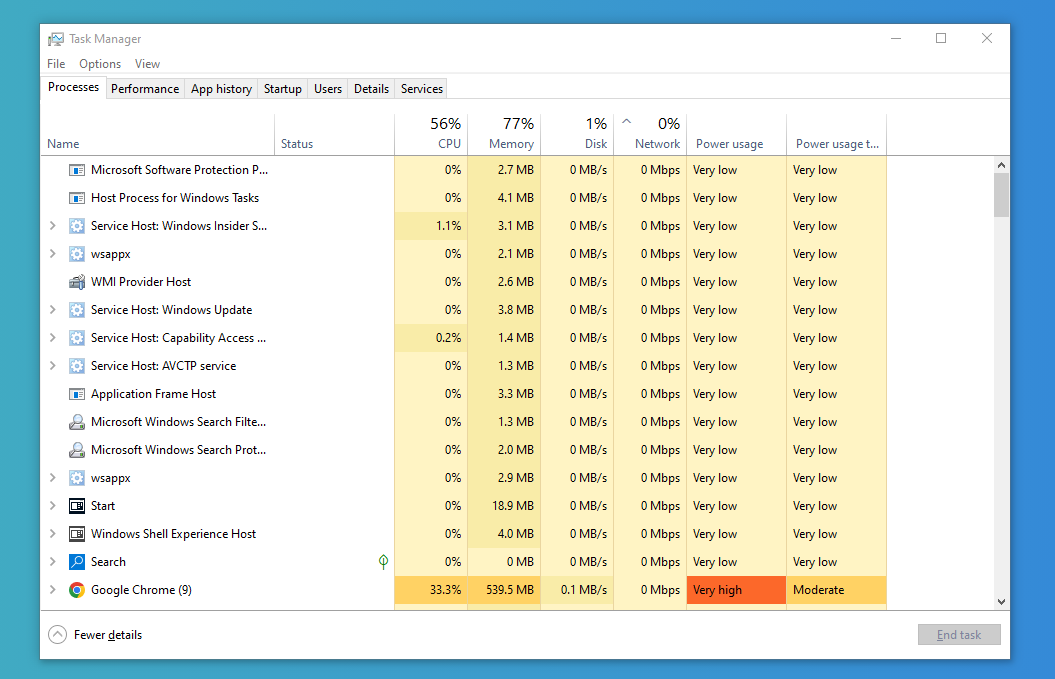Click the Search magnifier icon in process list
This screenshot has height=679, width=1055.
point(77,562)
